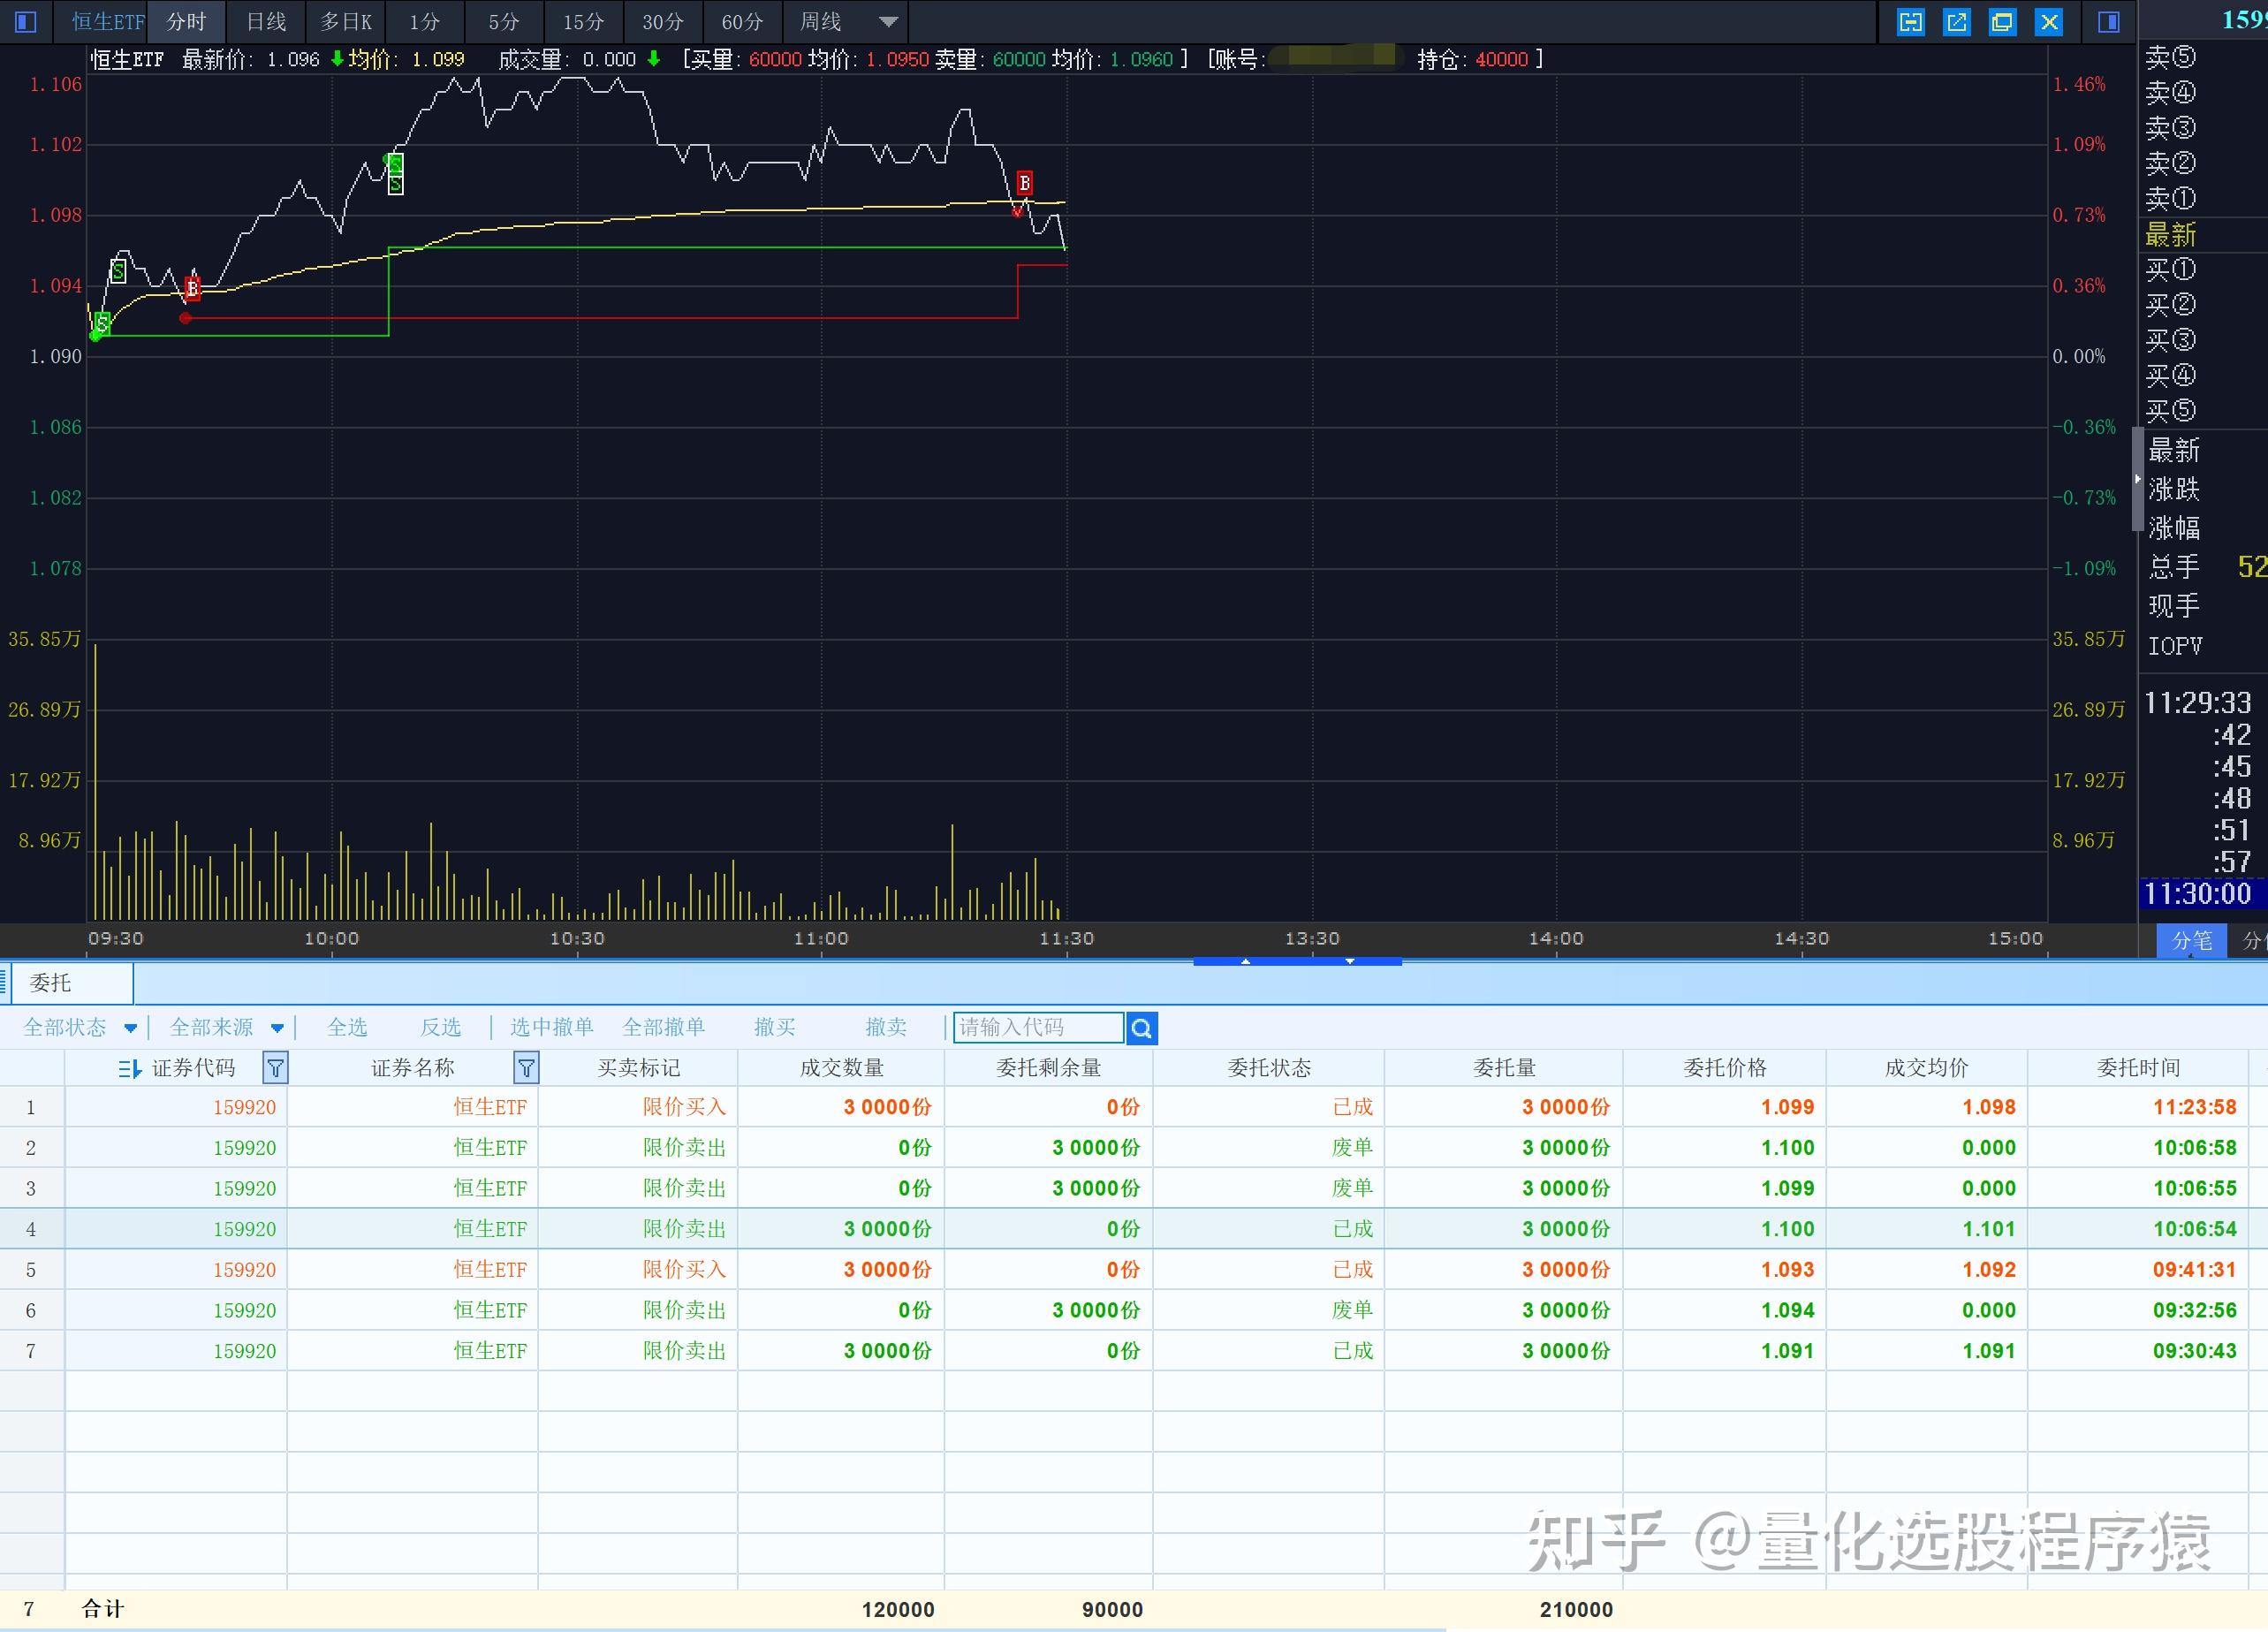Switch to the 15分 chart tab
The width and height of the screenshot is (2268, 1632).
583,22
